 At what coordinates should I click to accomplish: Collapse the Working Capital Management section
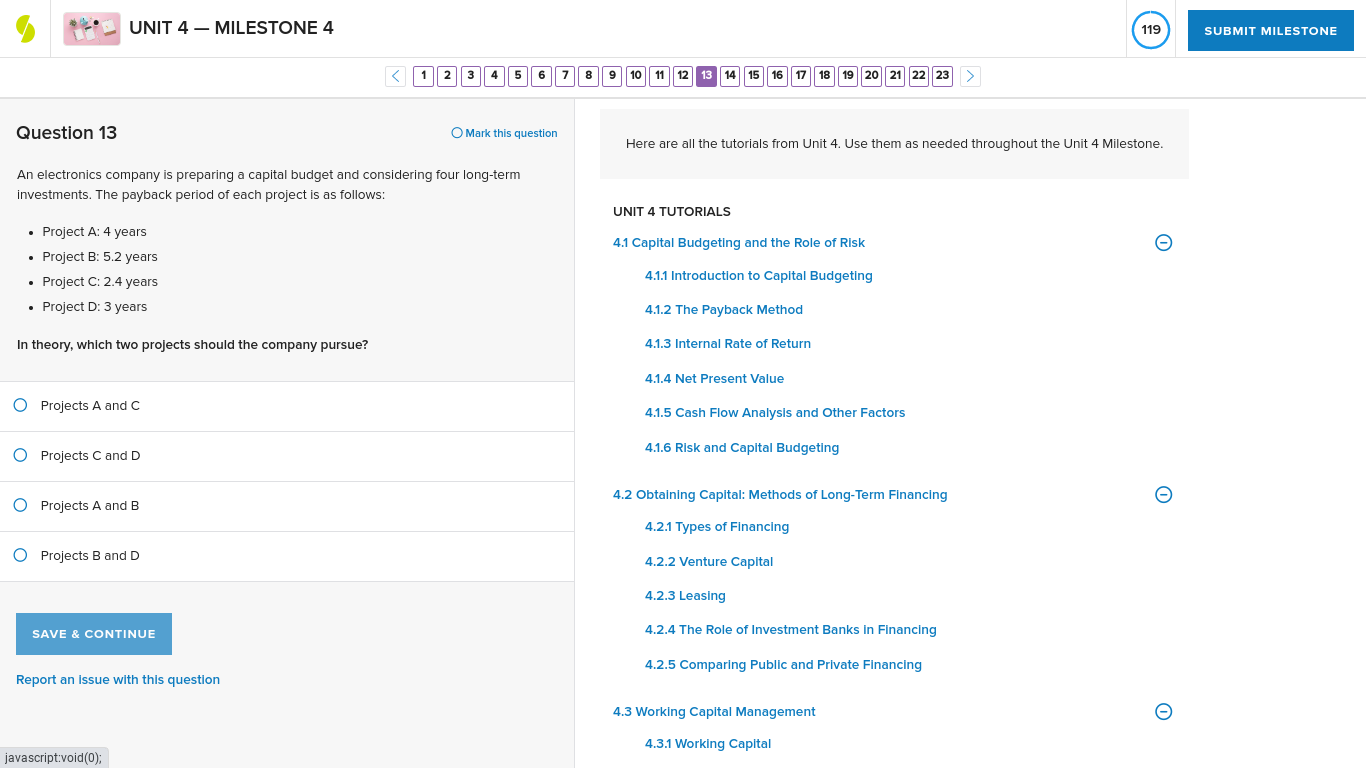(x=1163, y=711)
